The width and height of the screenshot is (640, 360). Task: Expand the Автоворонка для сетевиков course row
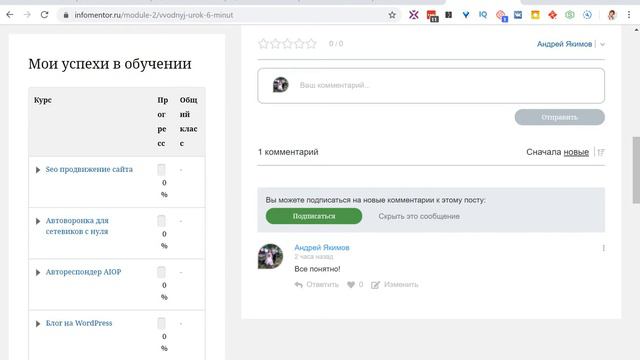pos(38,221)
